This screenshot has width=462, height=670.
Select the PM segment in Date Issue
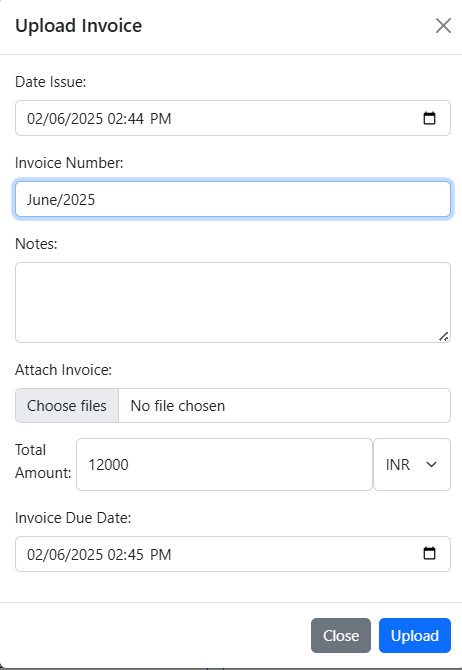pos(160,118)
